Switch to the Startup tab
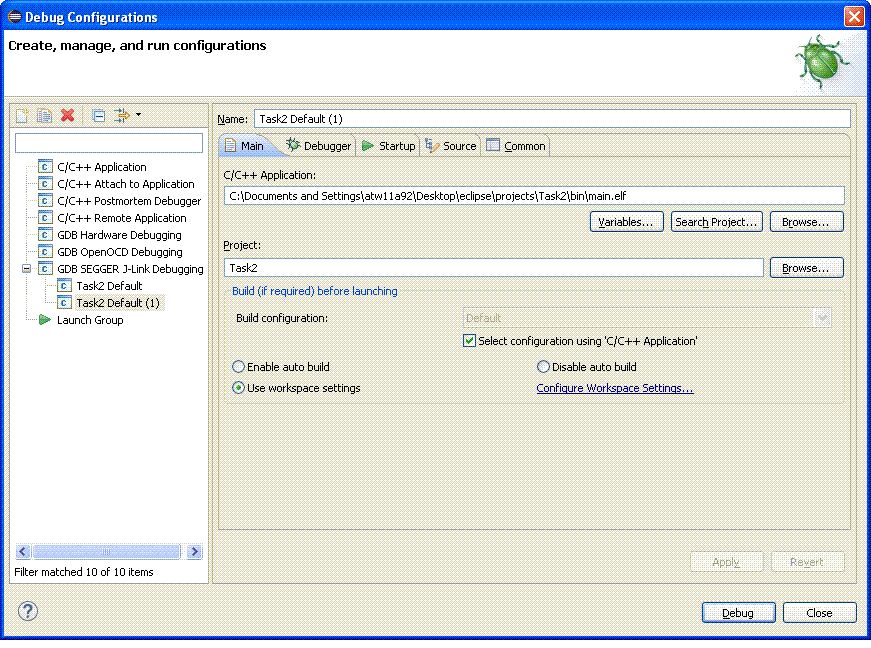The width and height of the screenshot is (871, 648). tap(388, 145)
